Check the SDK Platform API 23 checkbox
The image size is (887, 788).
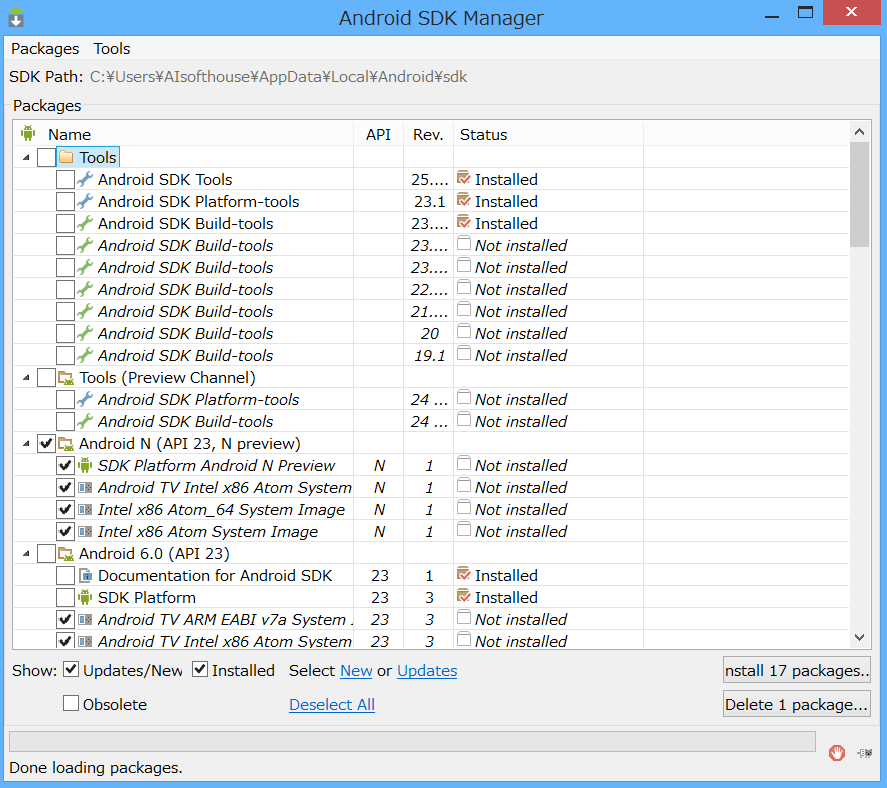66,597
